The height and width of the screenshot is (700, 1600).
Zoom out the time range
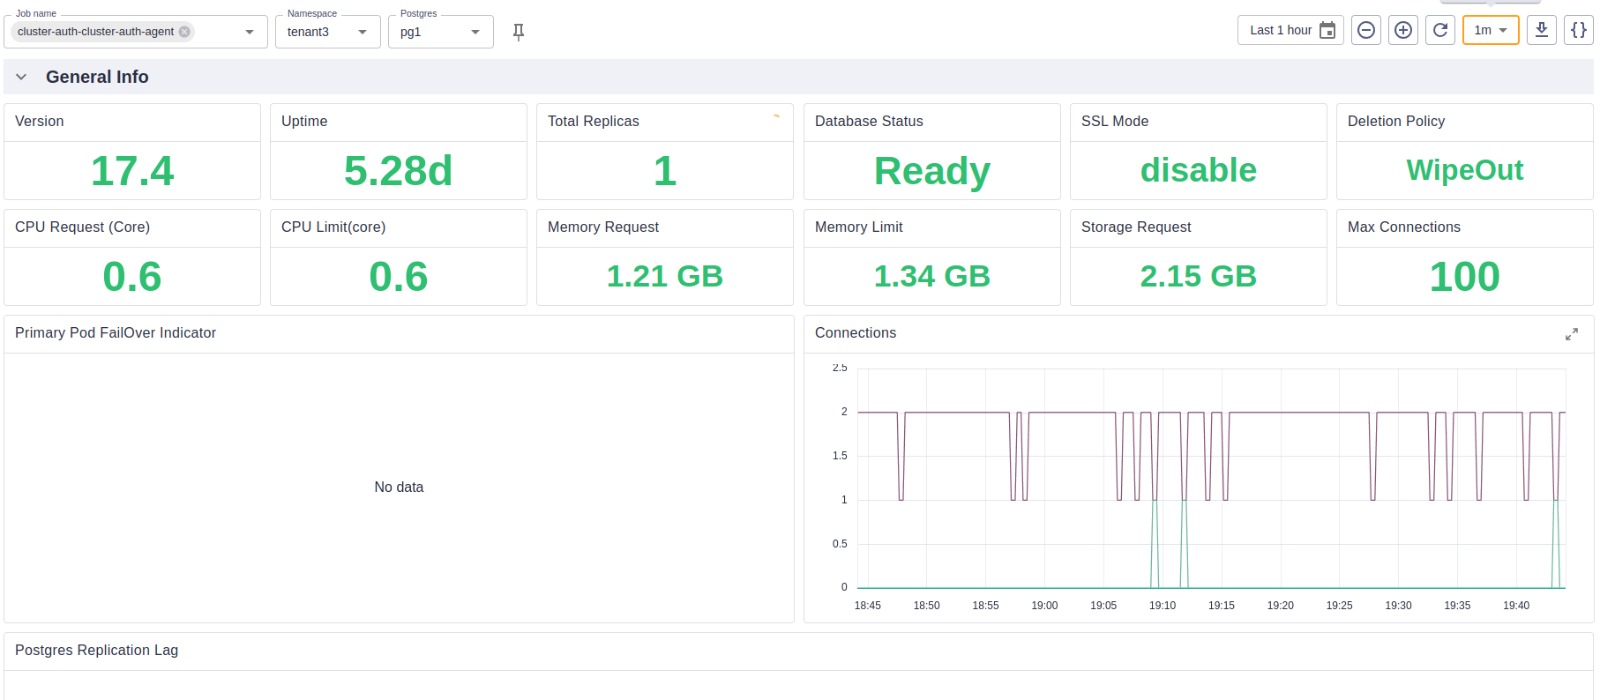point(1366,30)
